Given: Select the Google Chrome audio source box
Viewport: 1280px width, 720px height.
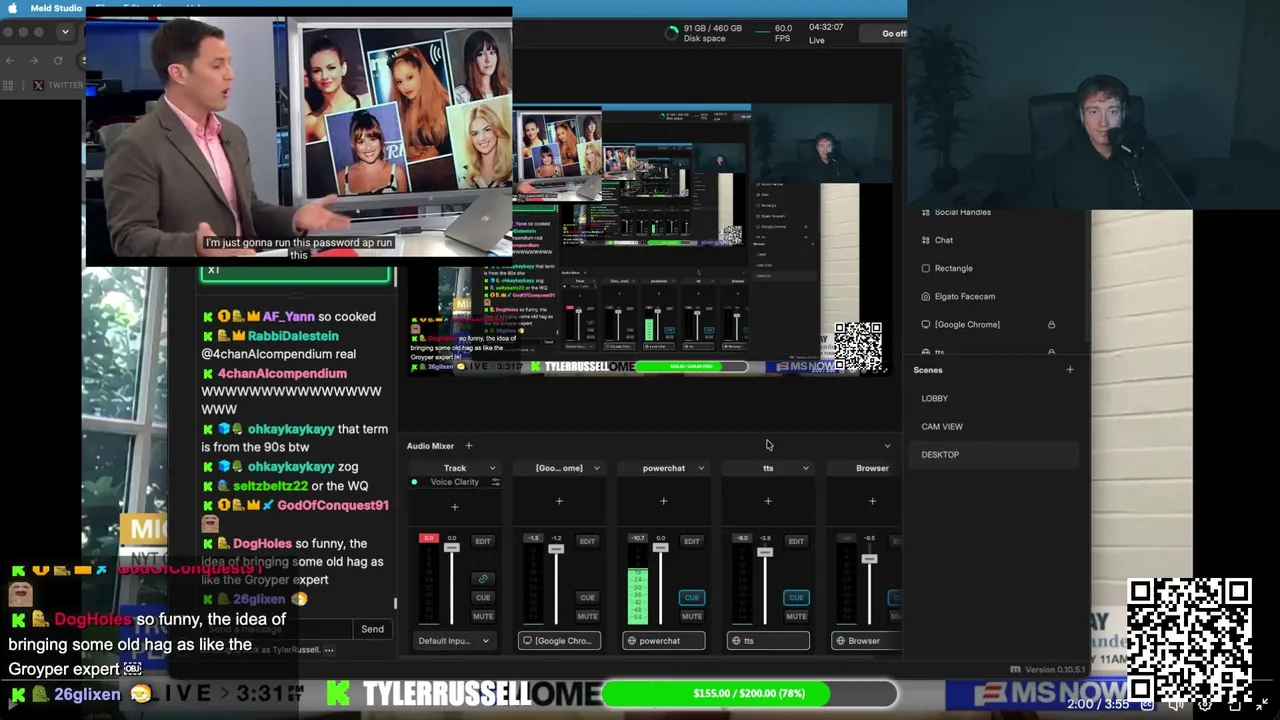Looking at the screenshot, I should coord(559,641).
